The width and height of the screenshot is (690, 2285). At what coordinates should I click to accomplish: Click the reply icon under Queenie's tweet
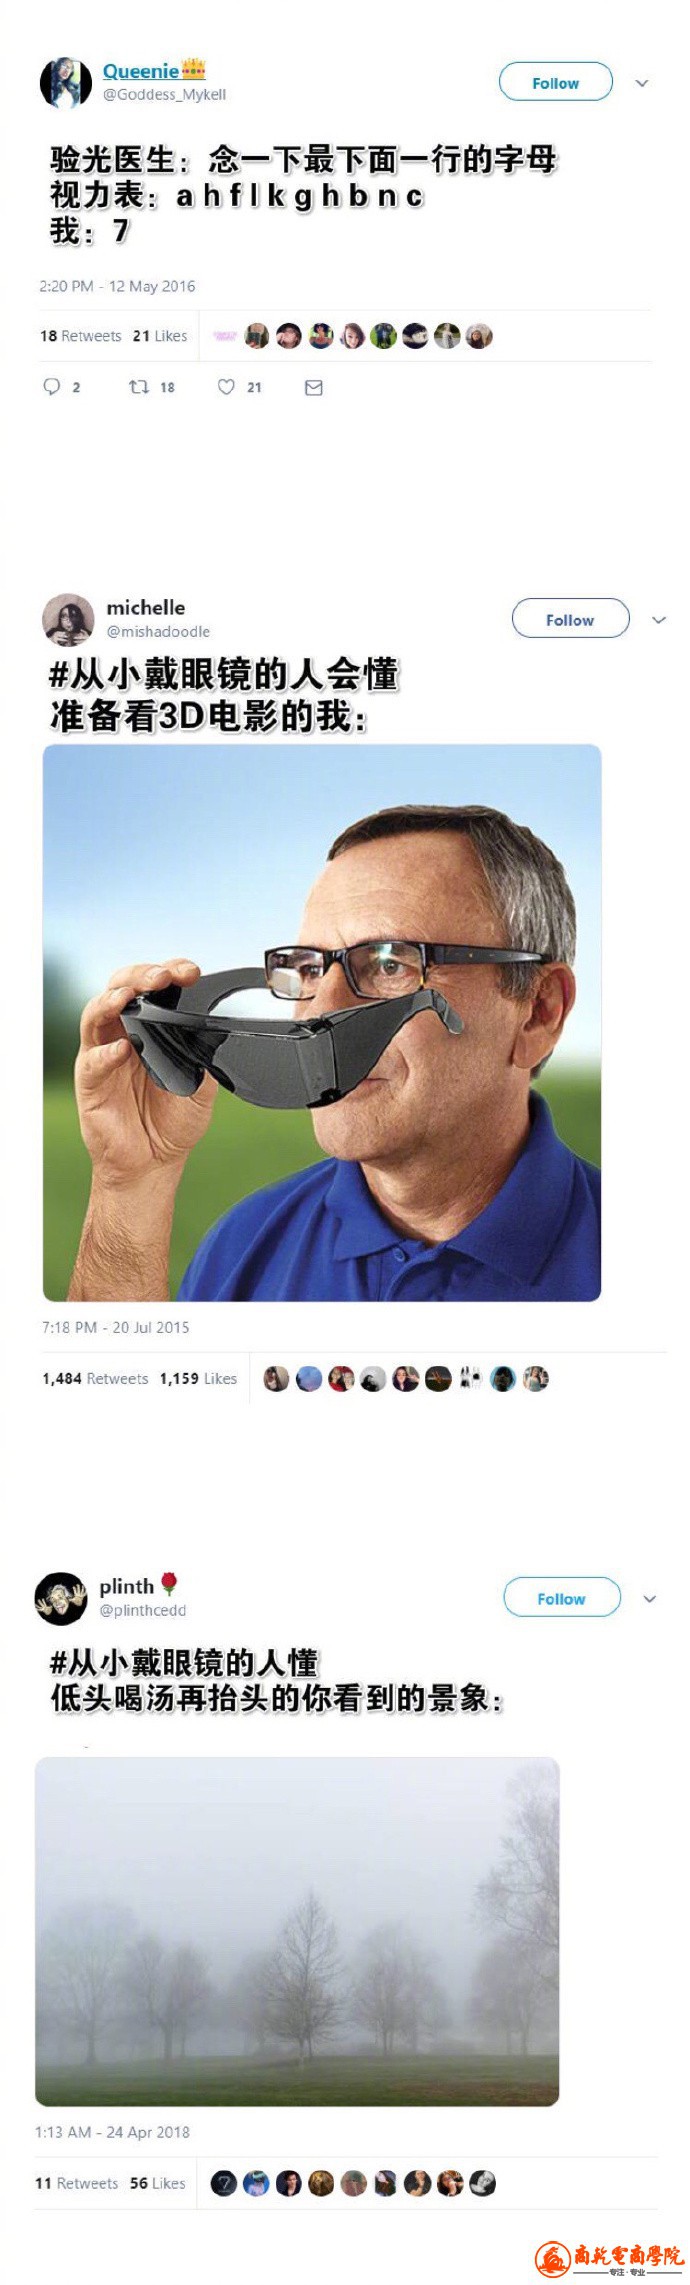click(x=52, y=387)
